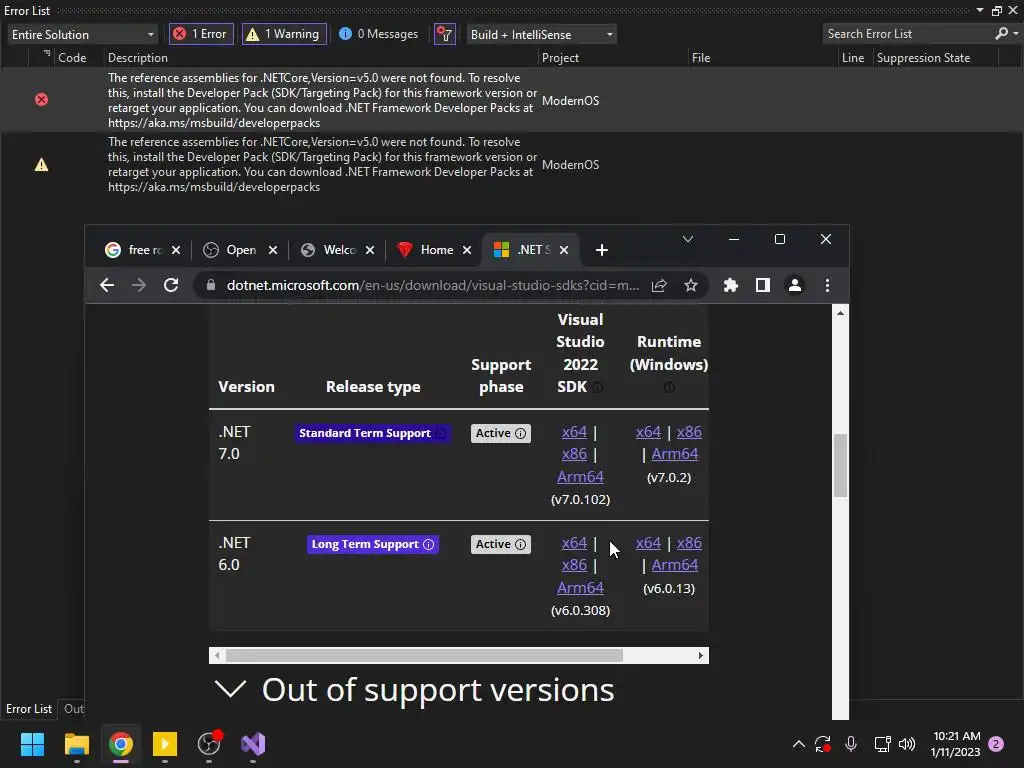Go back in Chrome
The image size is (1024, 768).
[107, 285]
